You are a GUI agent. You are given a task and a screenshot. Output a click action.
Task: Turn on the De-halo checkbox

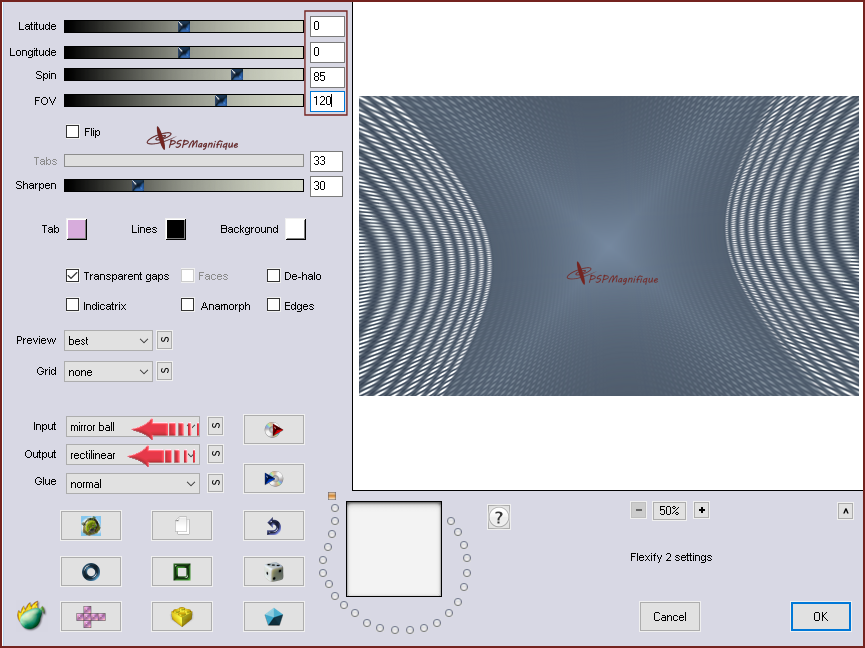(273, 276)
